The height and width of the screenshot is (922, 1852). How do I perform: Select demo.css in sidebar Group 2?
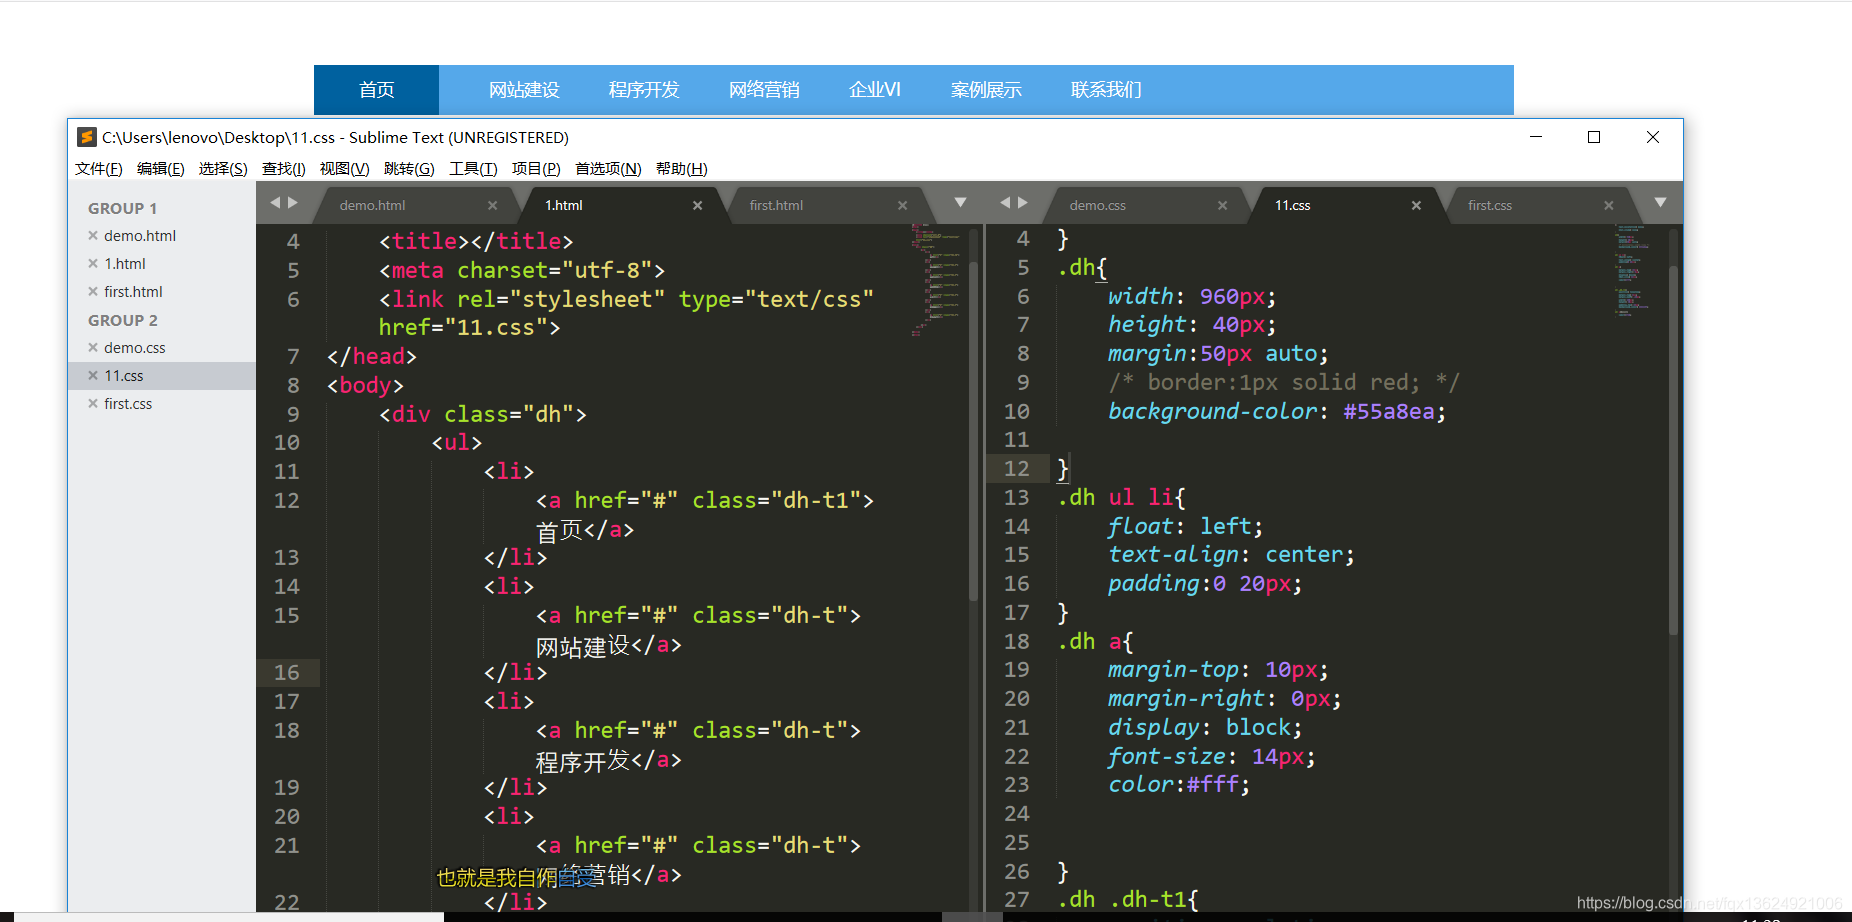135,348
